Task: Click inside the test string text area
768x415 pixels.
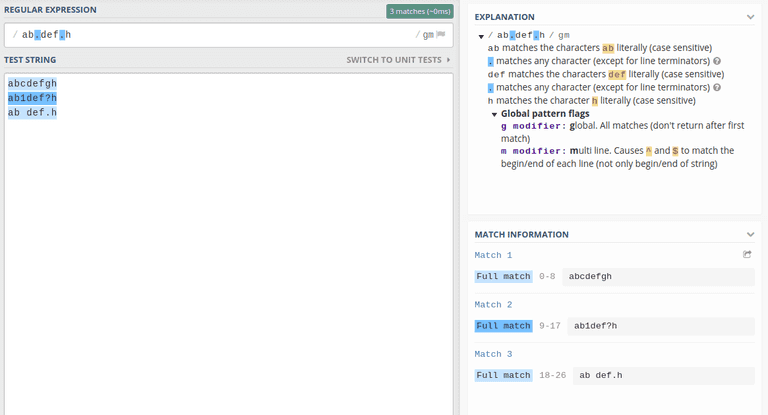Action: 228,245
